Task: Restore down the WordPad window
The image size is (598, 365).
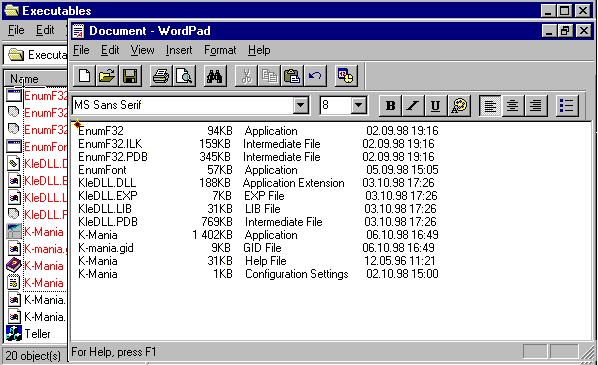Action: click(564, 31)
